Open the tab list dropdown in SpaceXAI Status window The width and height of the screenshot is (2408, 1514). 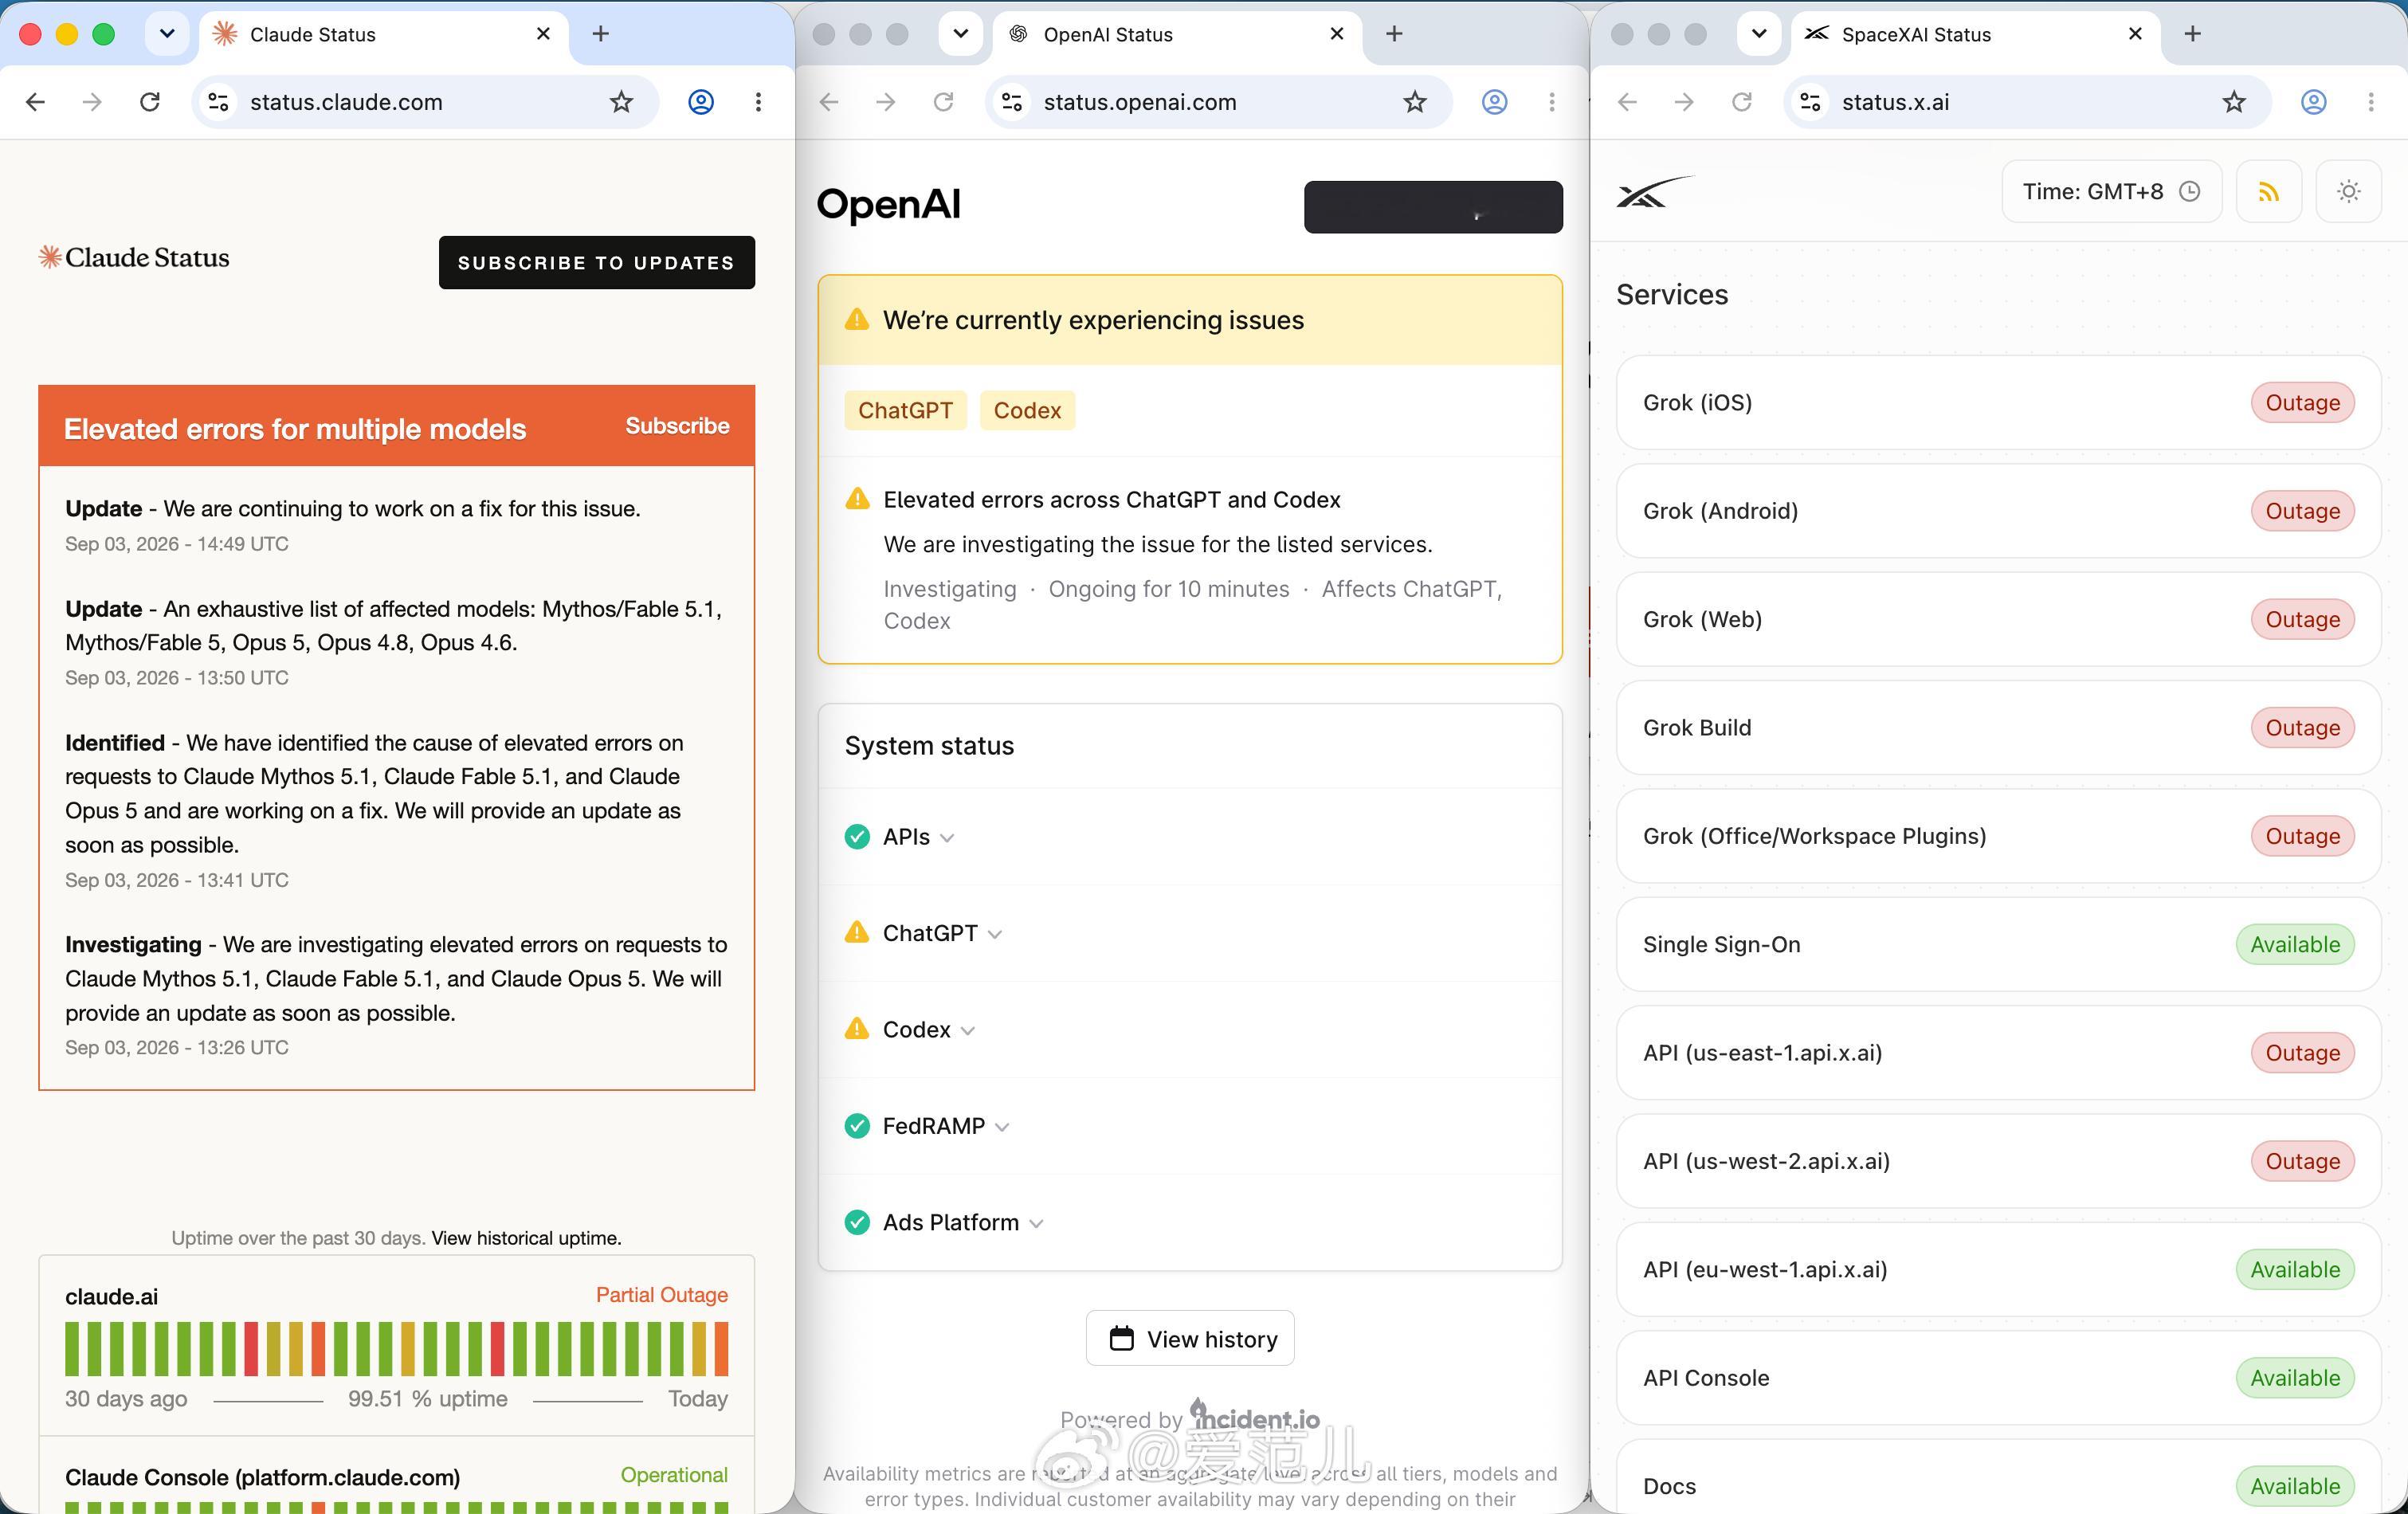1759,34
